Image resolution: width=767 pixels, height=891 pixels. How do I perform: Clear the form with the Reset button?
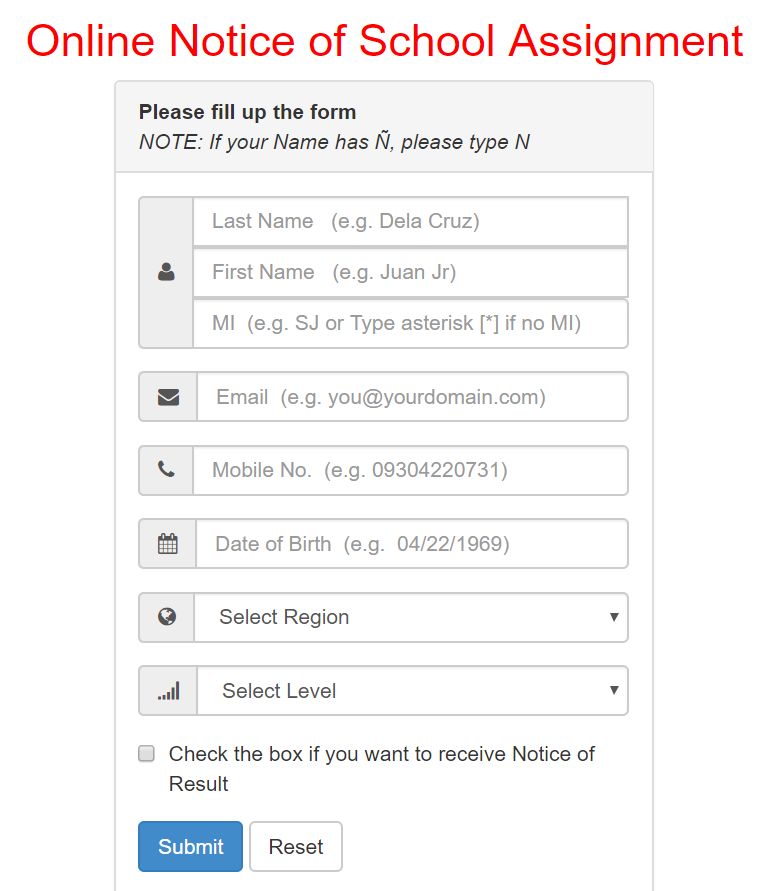pos(296,846)
